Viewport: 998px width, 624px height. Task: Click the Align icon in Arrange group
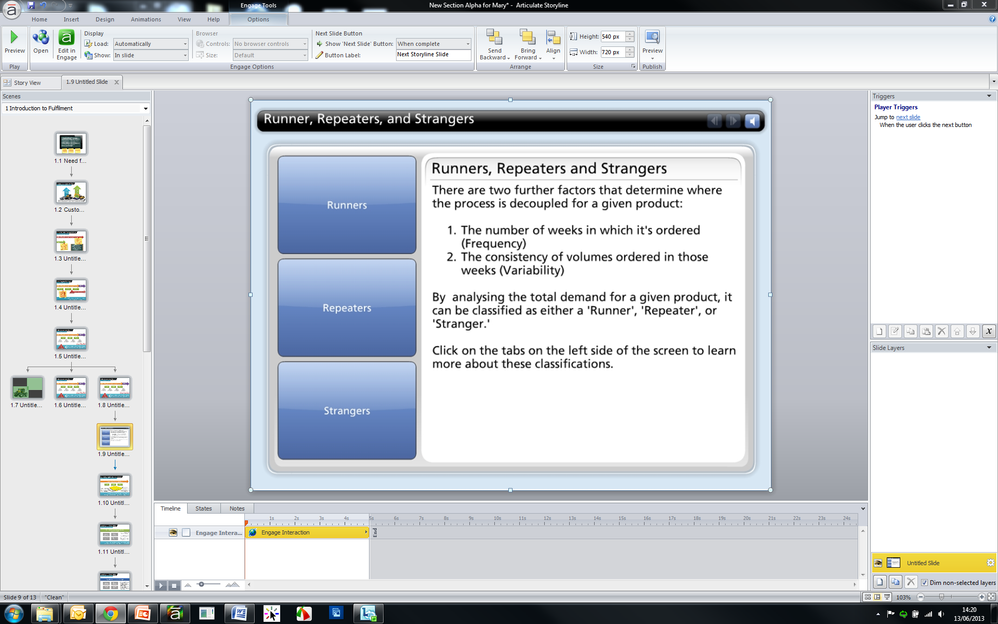coord(553,38)
